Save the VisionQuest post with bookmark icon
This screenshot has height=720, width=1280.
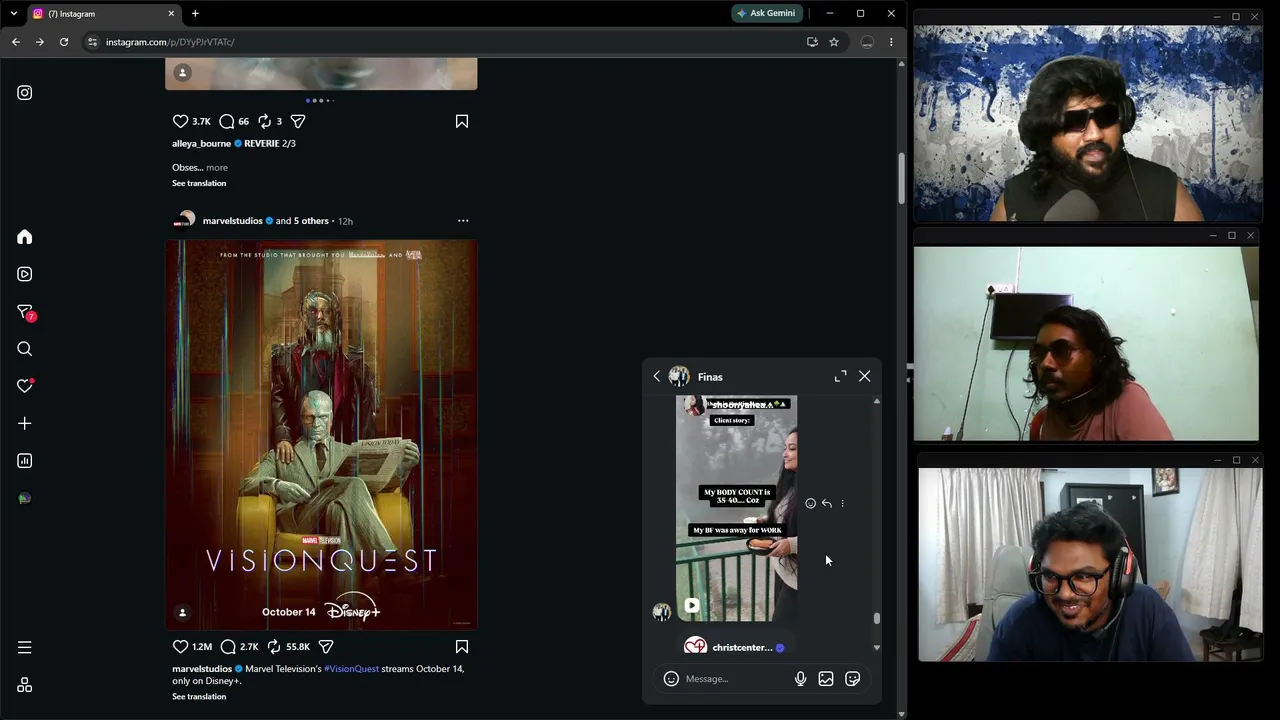462,647
